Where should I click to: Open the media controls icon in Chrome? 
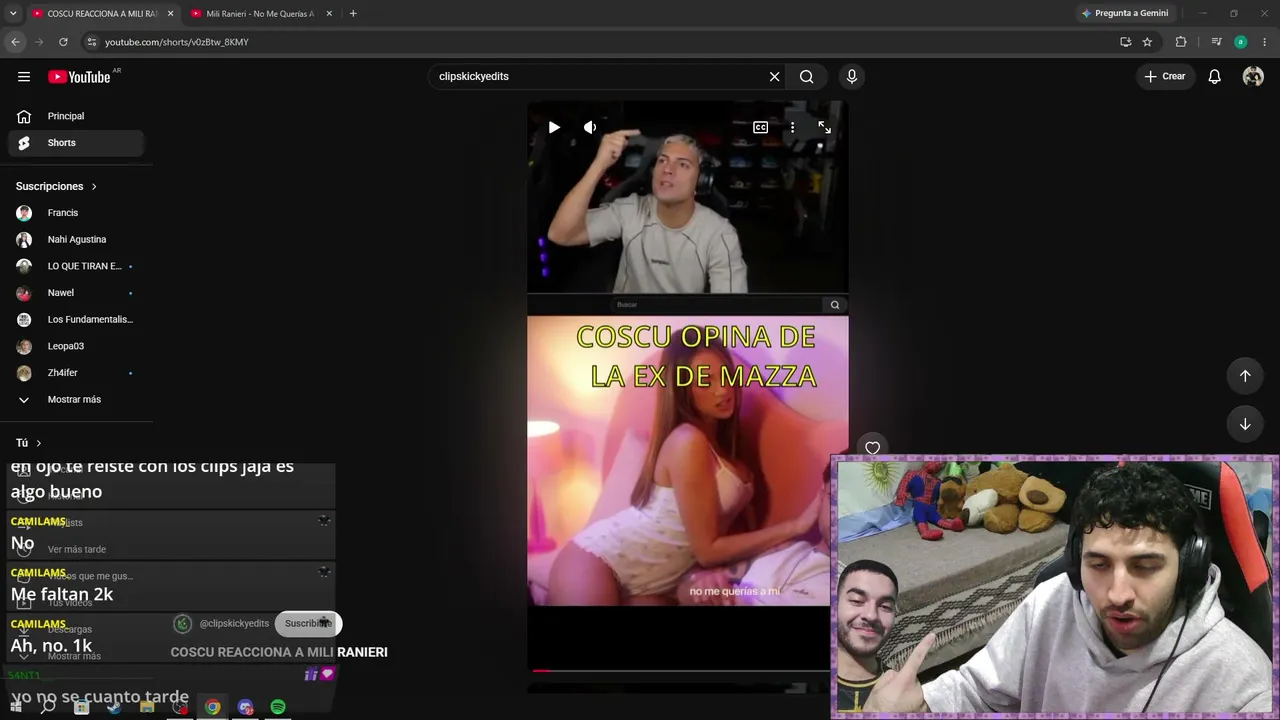pos(1216,42)
